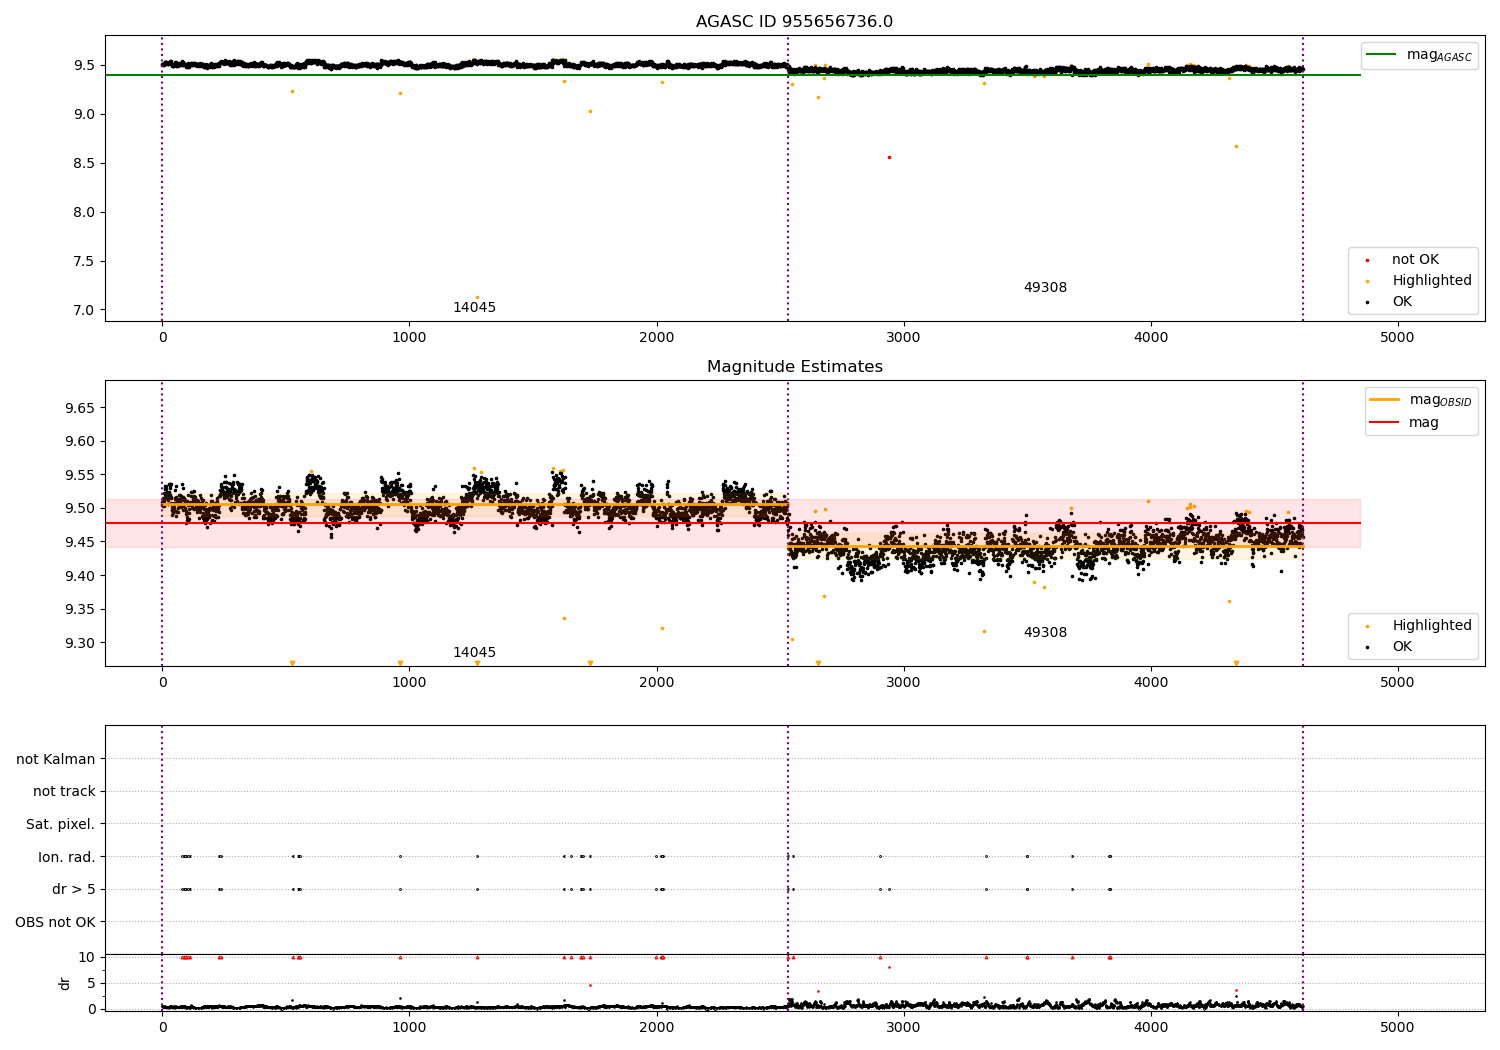Select the green mag AGASC legend entry
Image resolution: width=1500 pixels, height=1050 pixels.
[x=1420, y=55]
